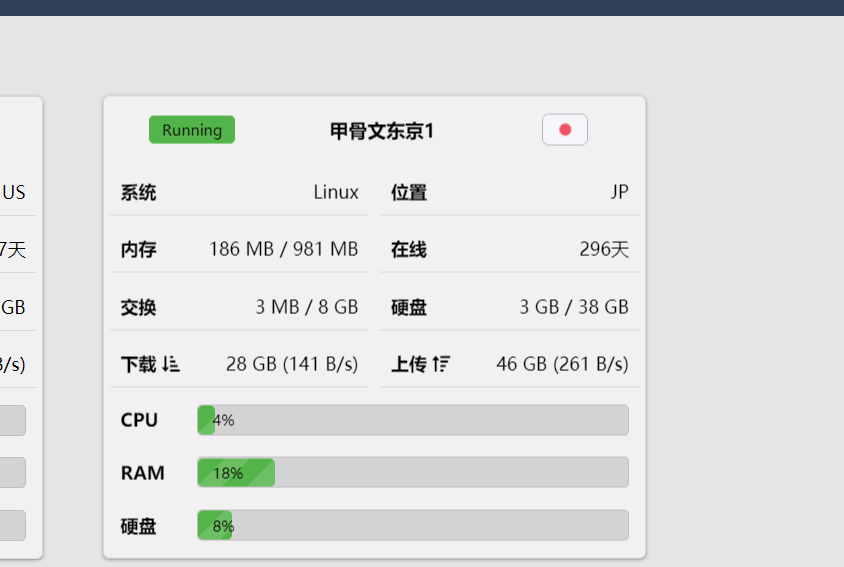The height and width of the screenshot is (567, 844).
Task: Click the 硬盘 8% progress bar
Action: [413, 525]
